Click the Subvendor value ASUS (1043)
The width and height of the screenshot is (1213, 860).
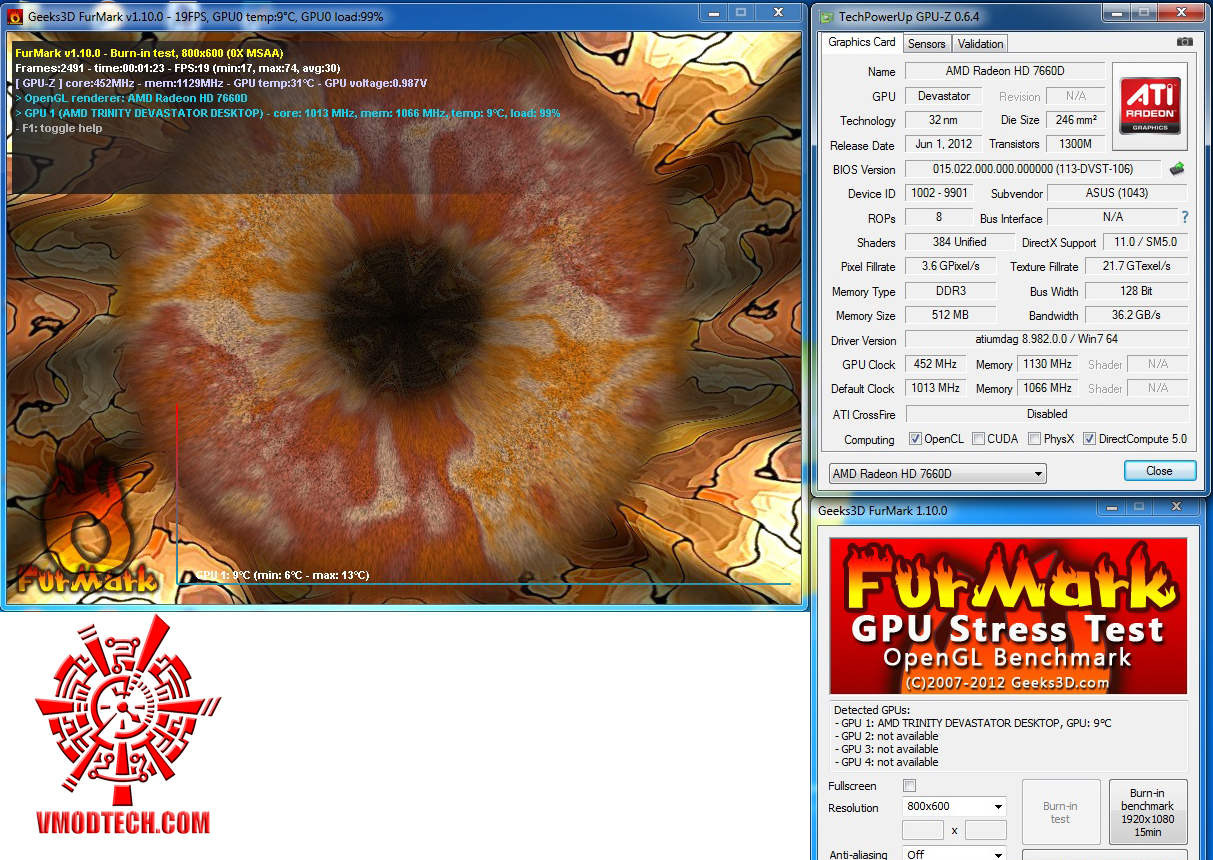click(1117, 193)
